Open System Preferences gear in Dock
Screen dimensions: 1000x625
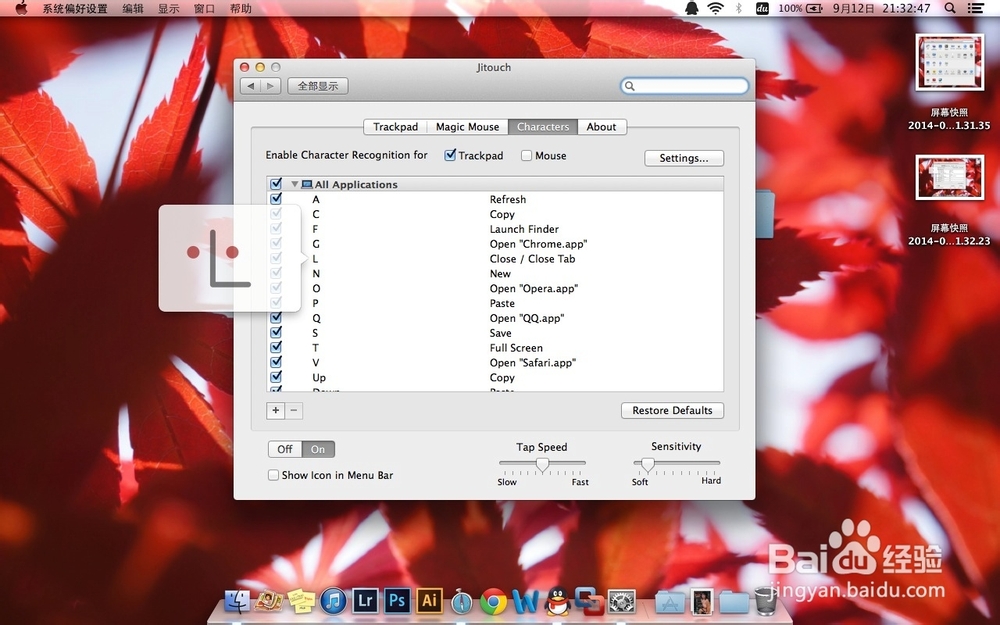(622, 601)
